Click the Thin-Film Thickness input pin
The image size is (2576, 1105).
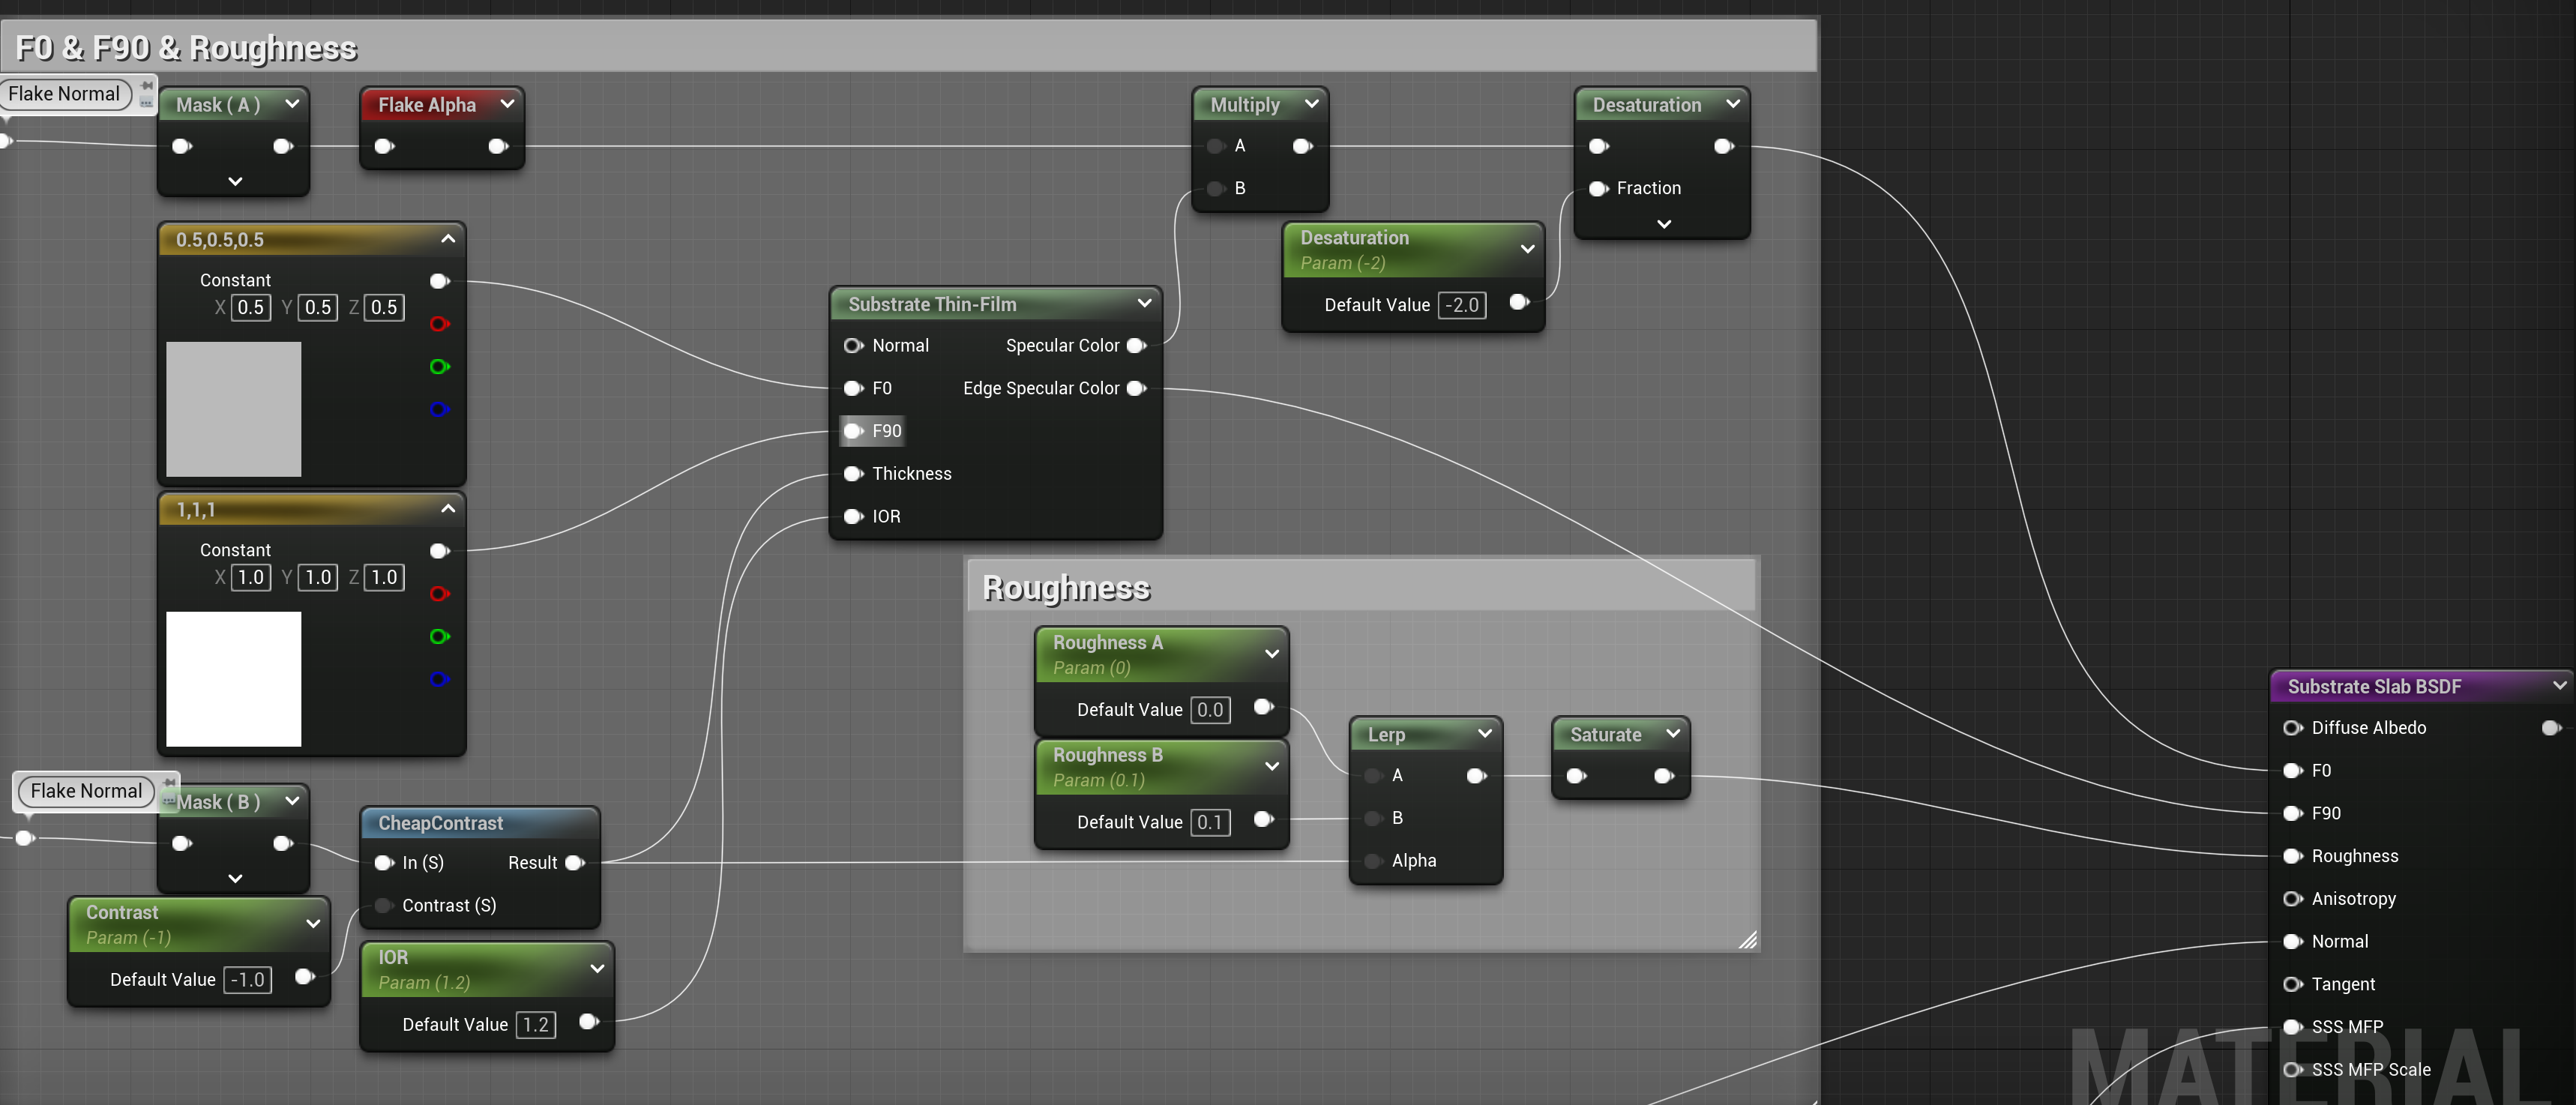[853, 474]
